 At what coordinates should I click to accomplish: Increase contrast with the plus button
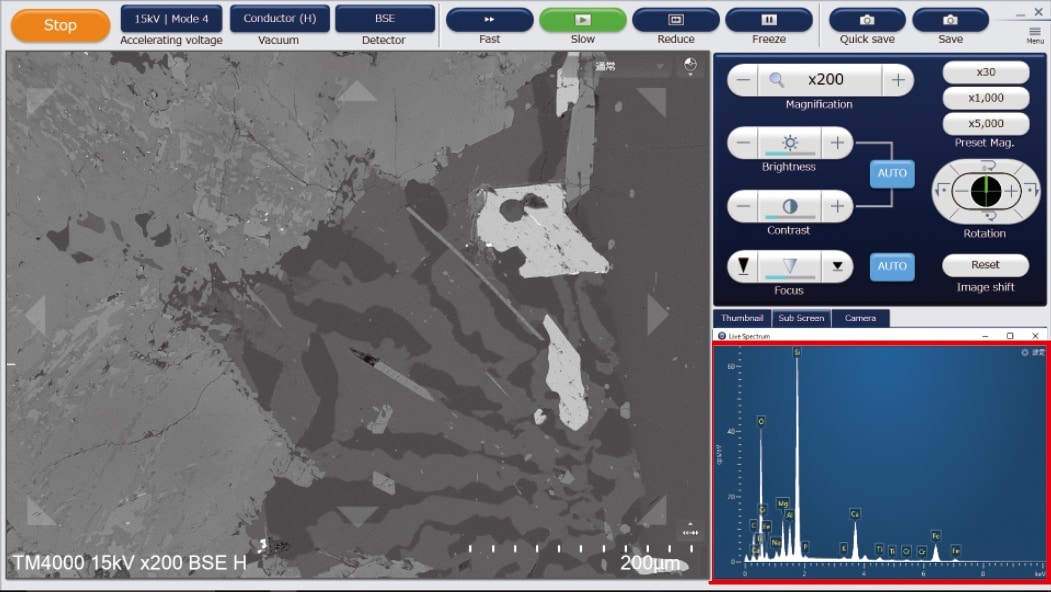[837, 207]
